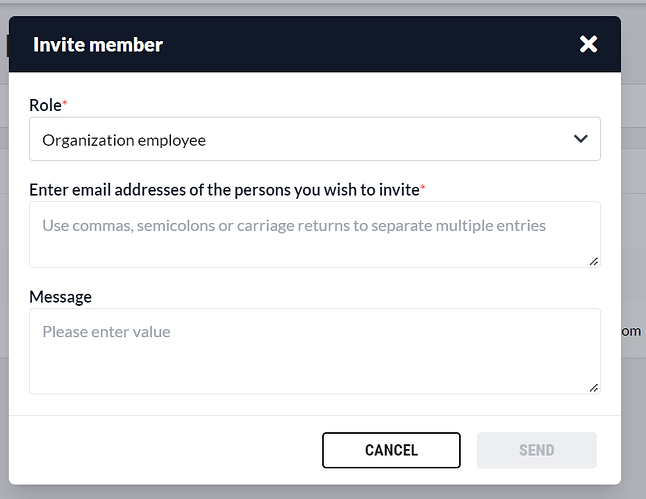Click the 'Enter email addresses' label
Screen dimensions: 646x499
click(x=224, y=189)
